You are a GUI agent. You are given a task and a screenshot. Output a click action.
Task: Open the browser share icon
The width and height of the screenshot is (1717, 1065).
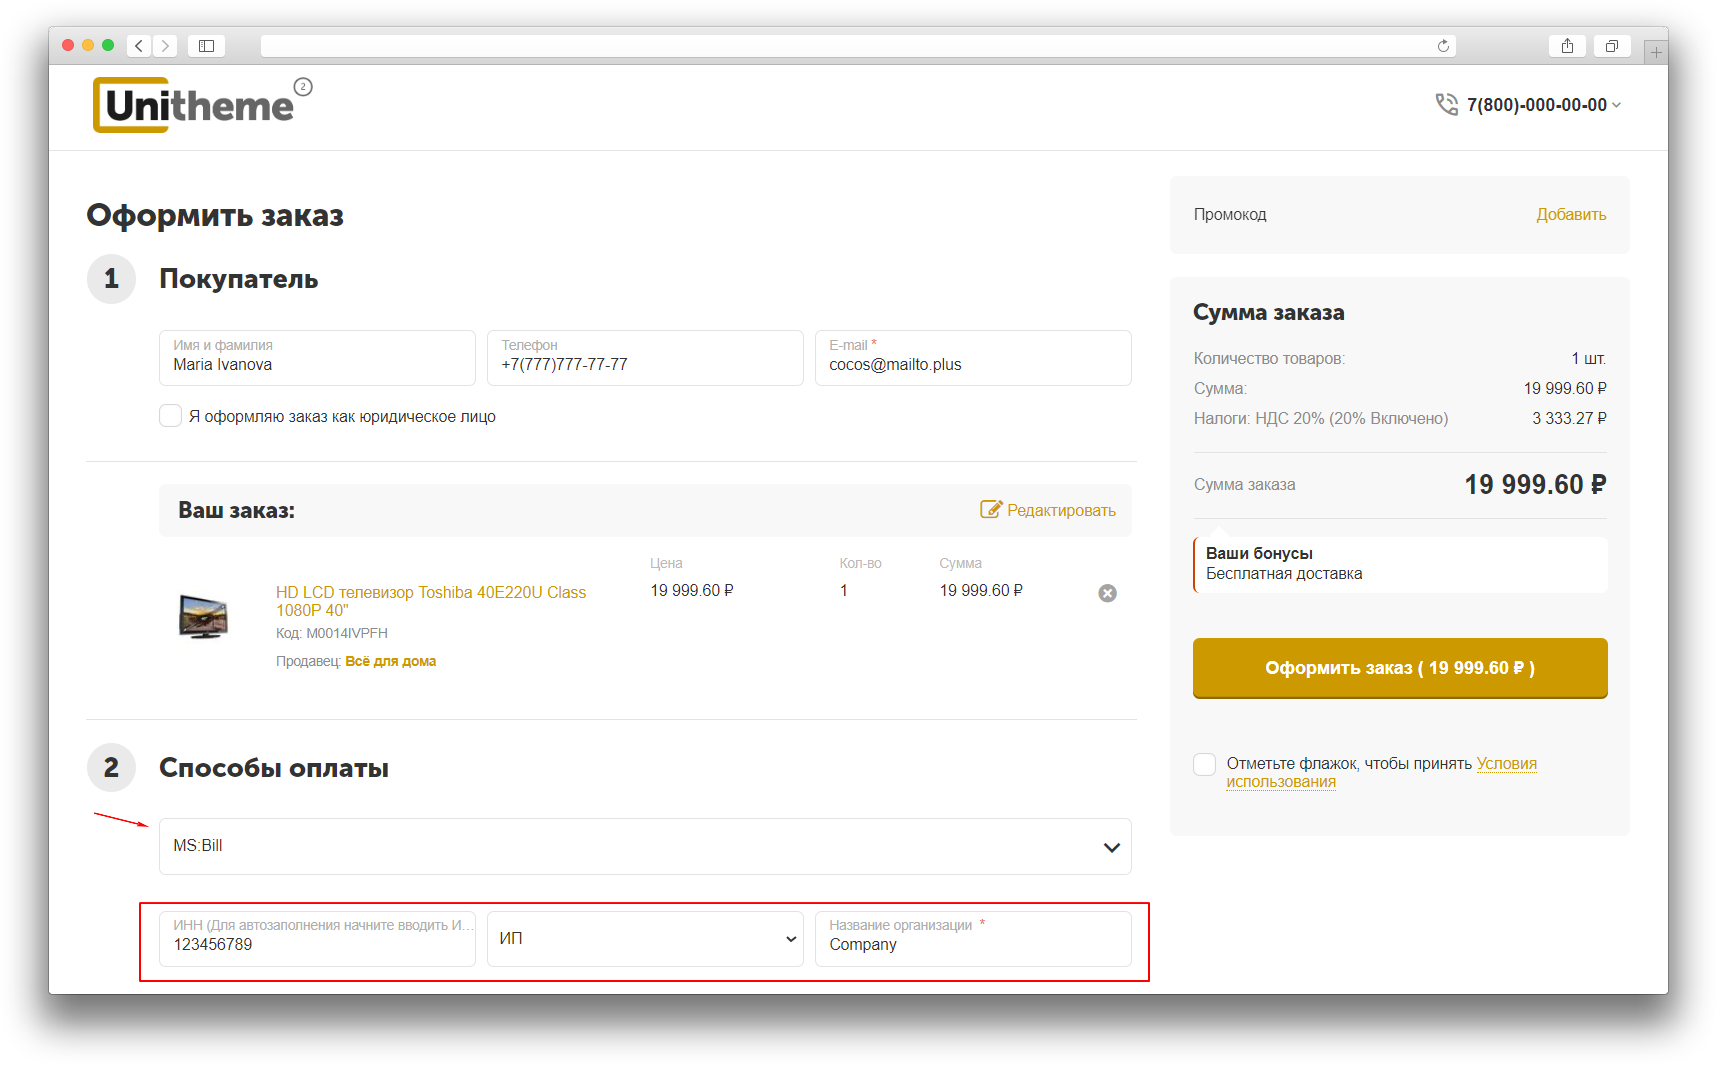pyautogui.click(x=1567, y=46)
